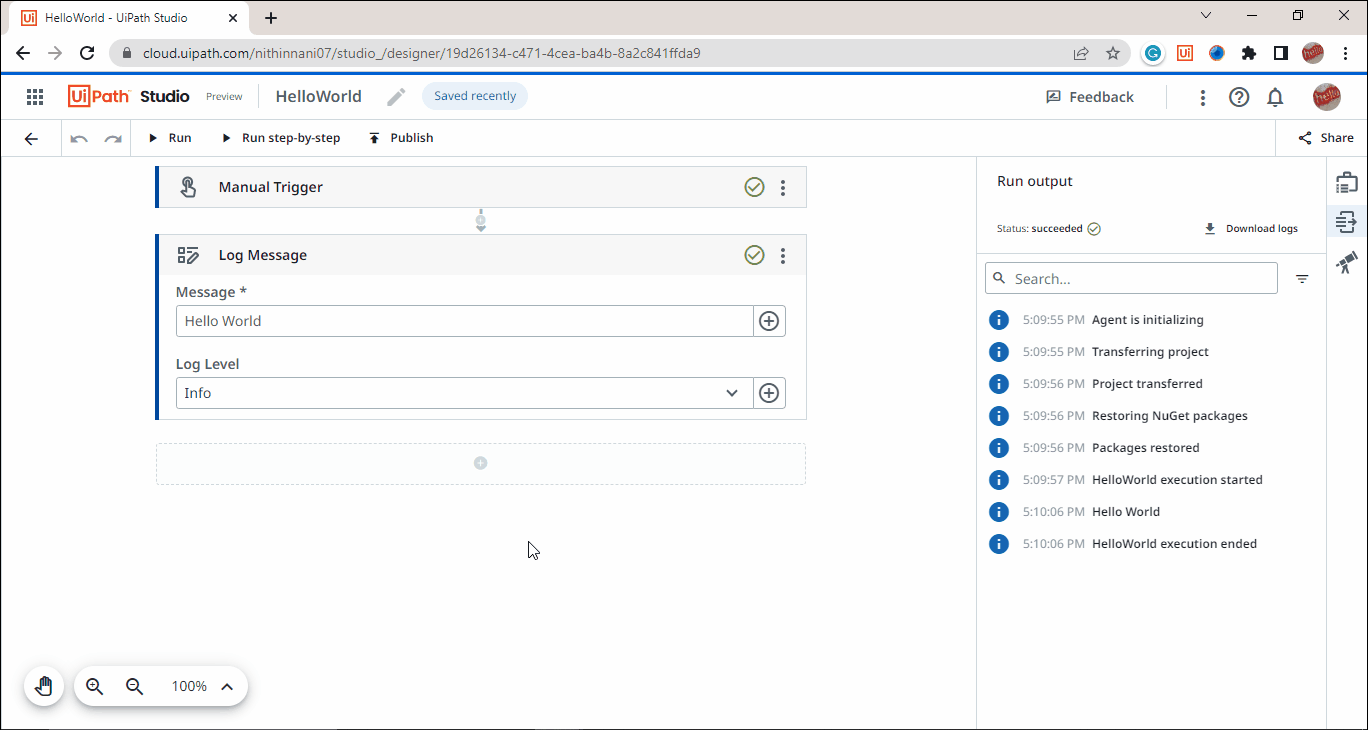
Task: Open the telescope explorer side panel icon
Action: coord(1347,262)
